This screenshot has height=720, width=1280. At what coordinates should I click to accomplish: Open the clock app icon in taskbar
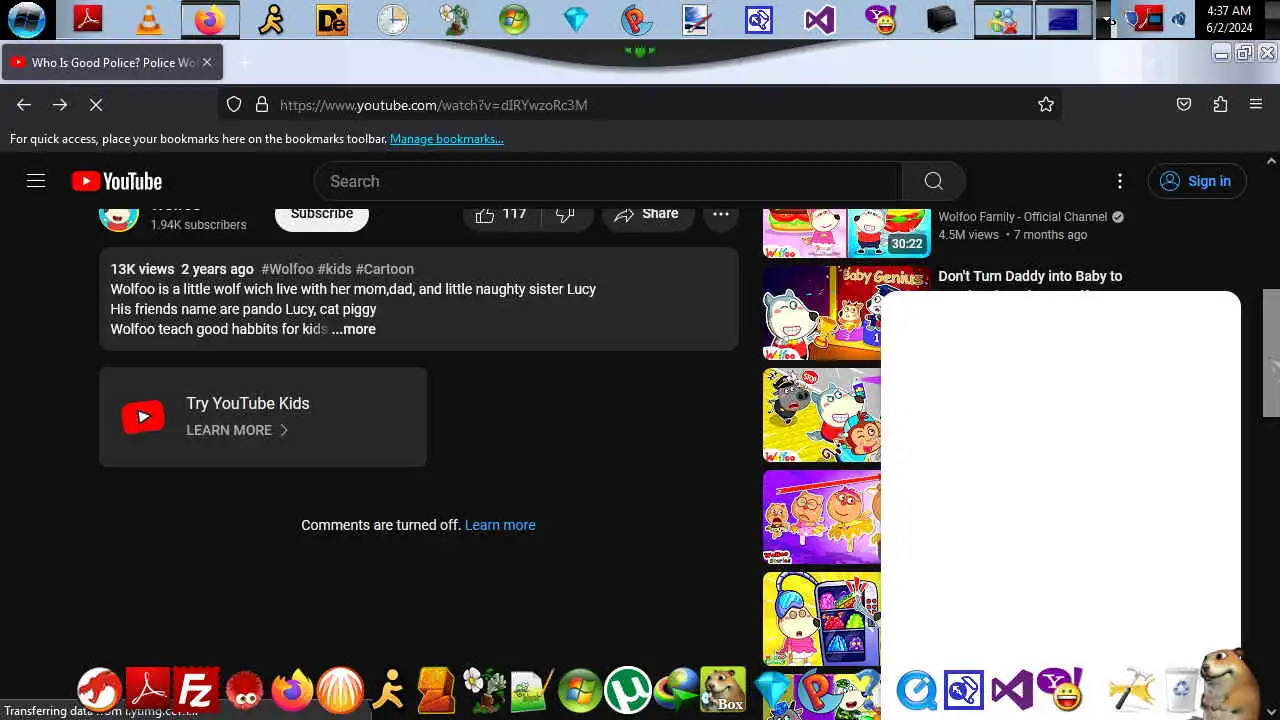(393, 19)
